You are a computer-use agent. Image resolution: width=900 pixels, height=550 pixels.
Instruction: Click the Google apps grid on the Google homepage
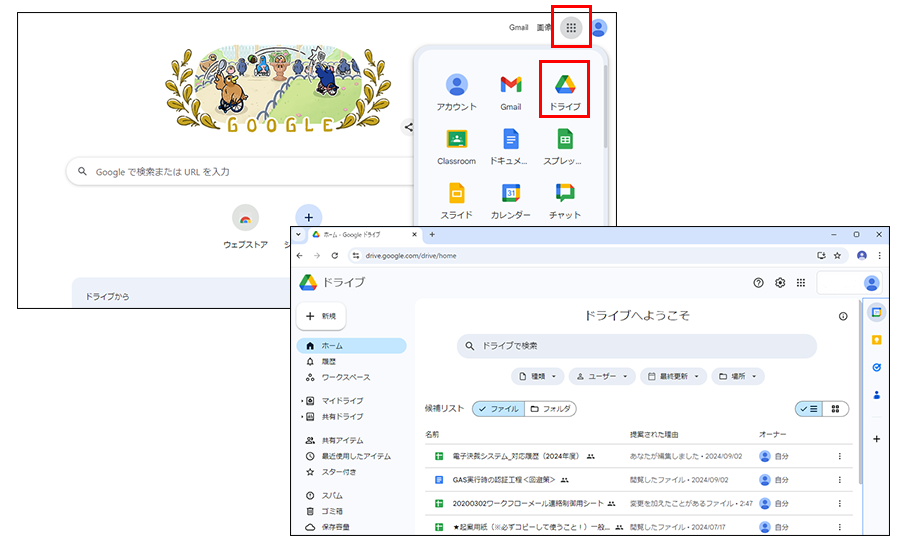[571, 28]
